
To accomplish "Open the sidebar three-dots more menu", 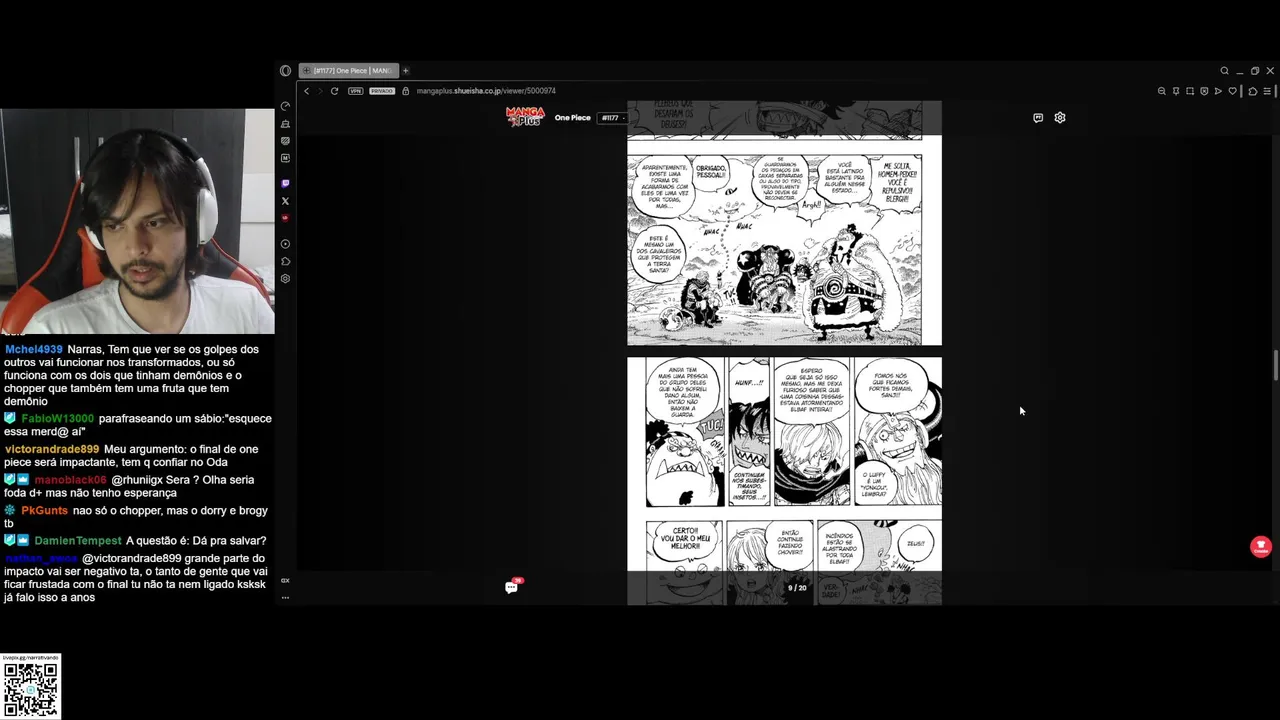I will (x=285, y=598).
